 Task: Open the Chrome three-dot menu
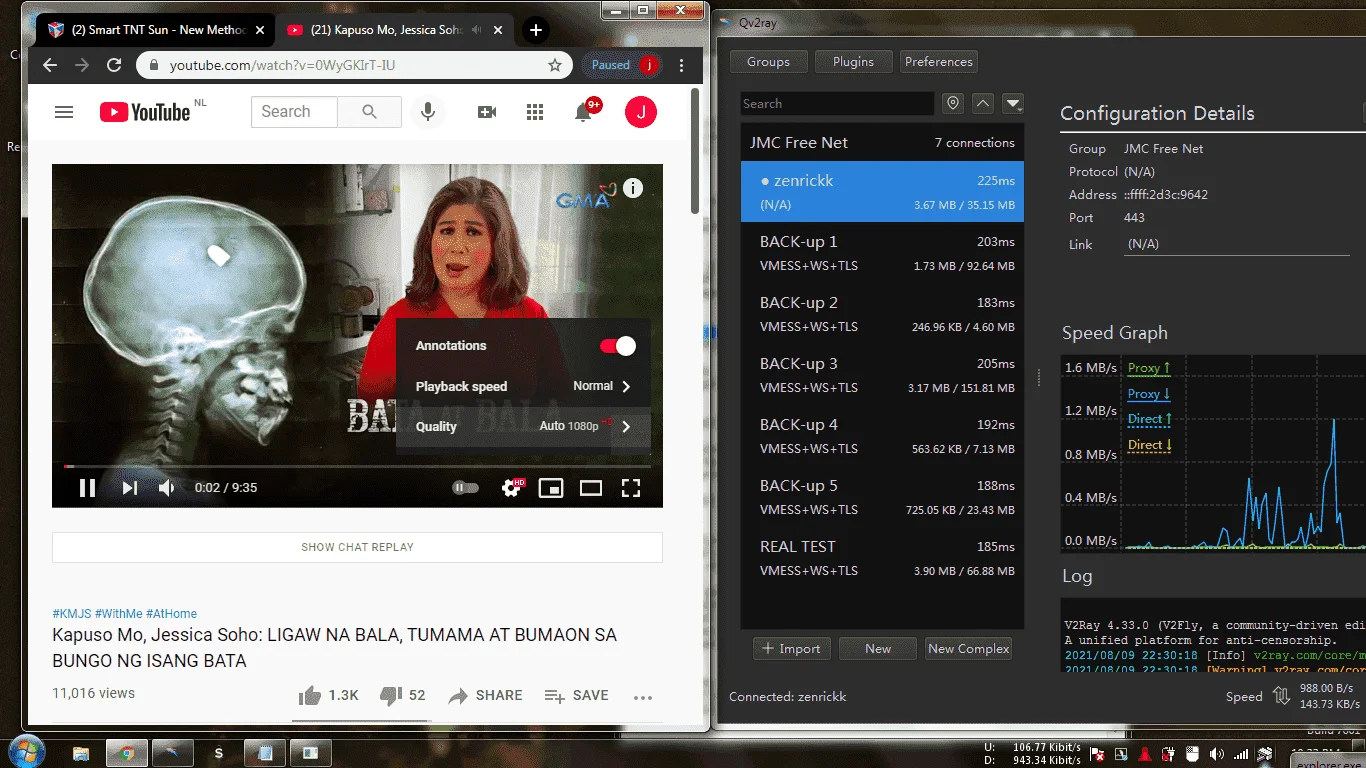[x=682, y=65]
